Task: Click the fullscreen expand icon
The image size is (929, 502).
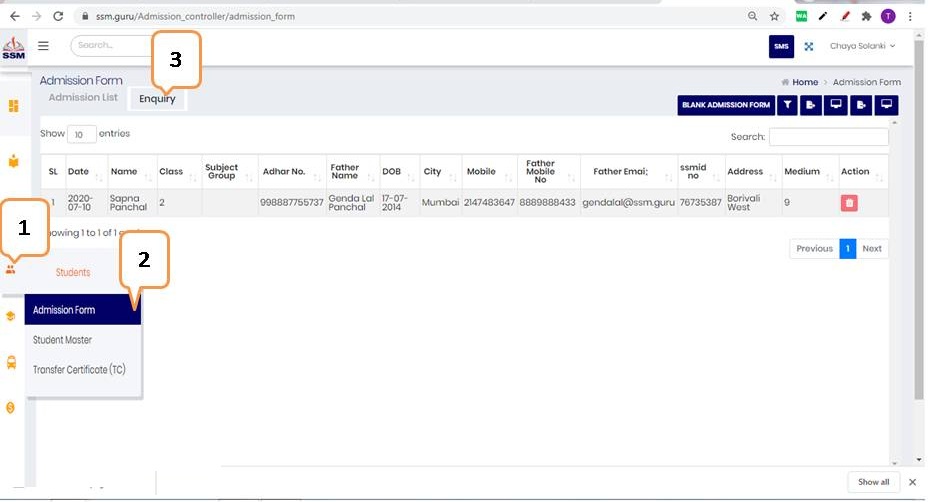Action: click(808, 46)
